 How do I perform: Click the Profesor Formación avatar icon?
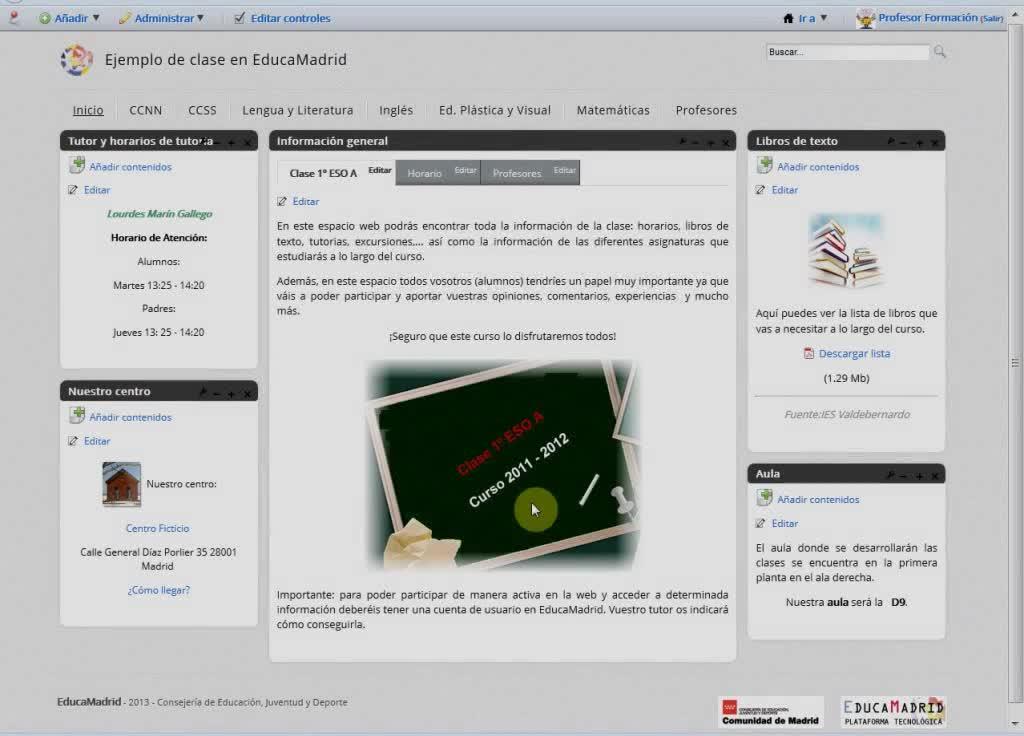(x=865, y=18)
